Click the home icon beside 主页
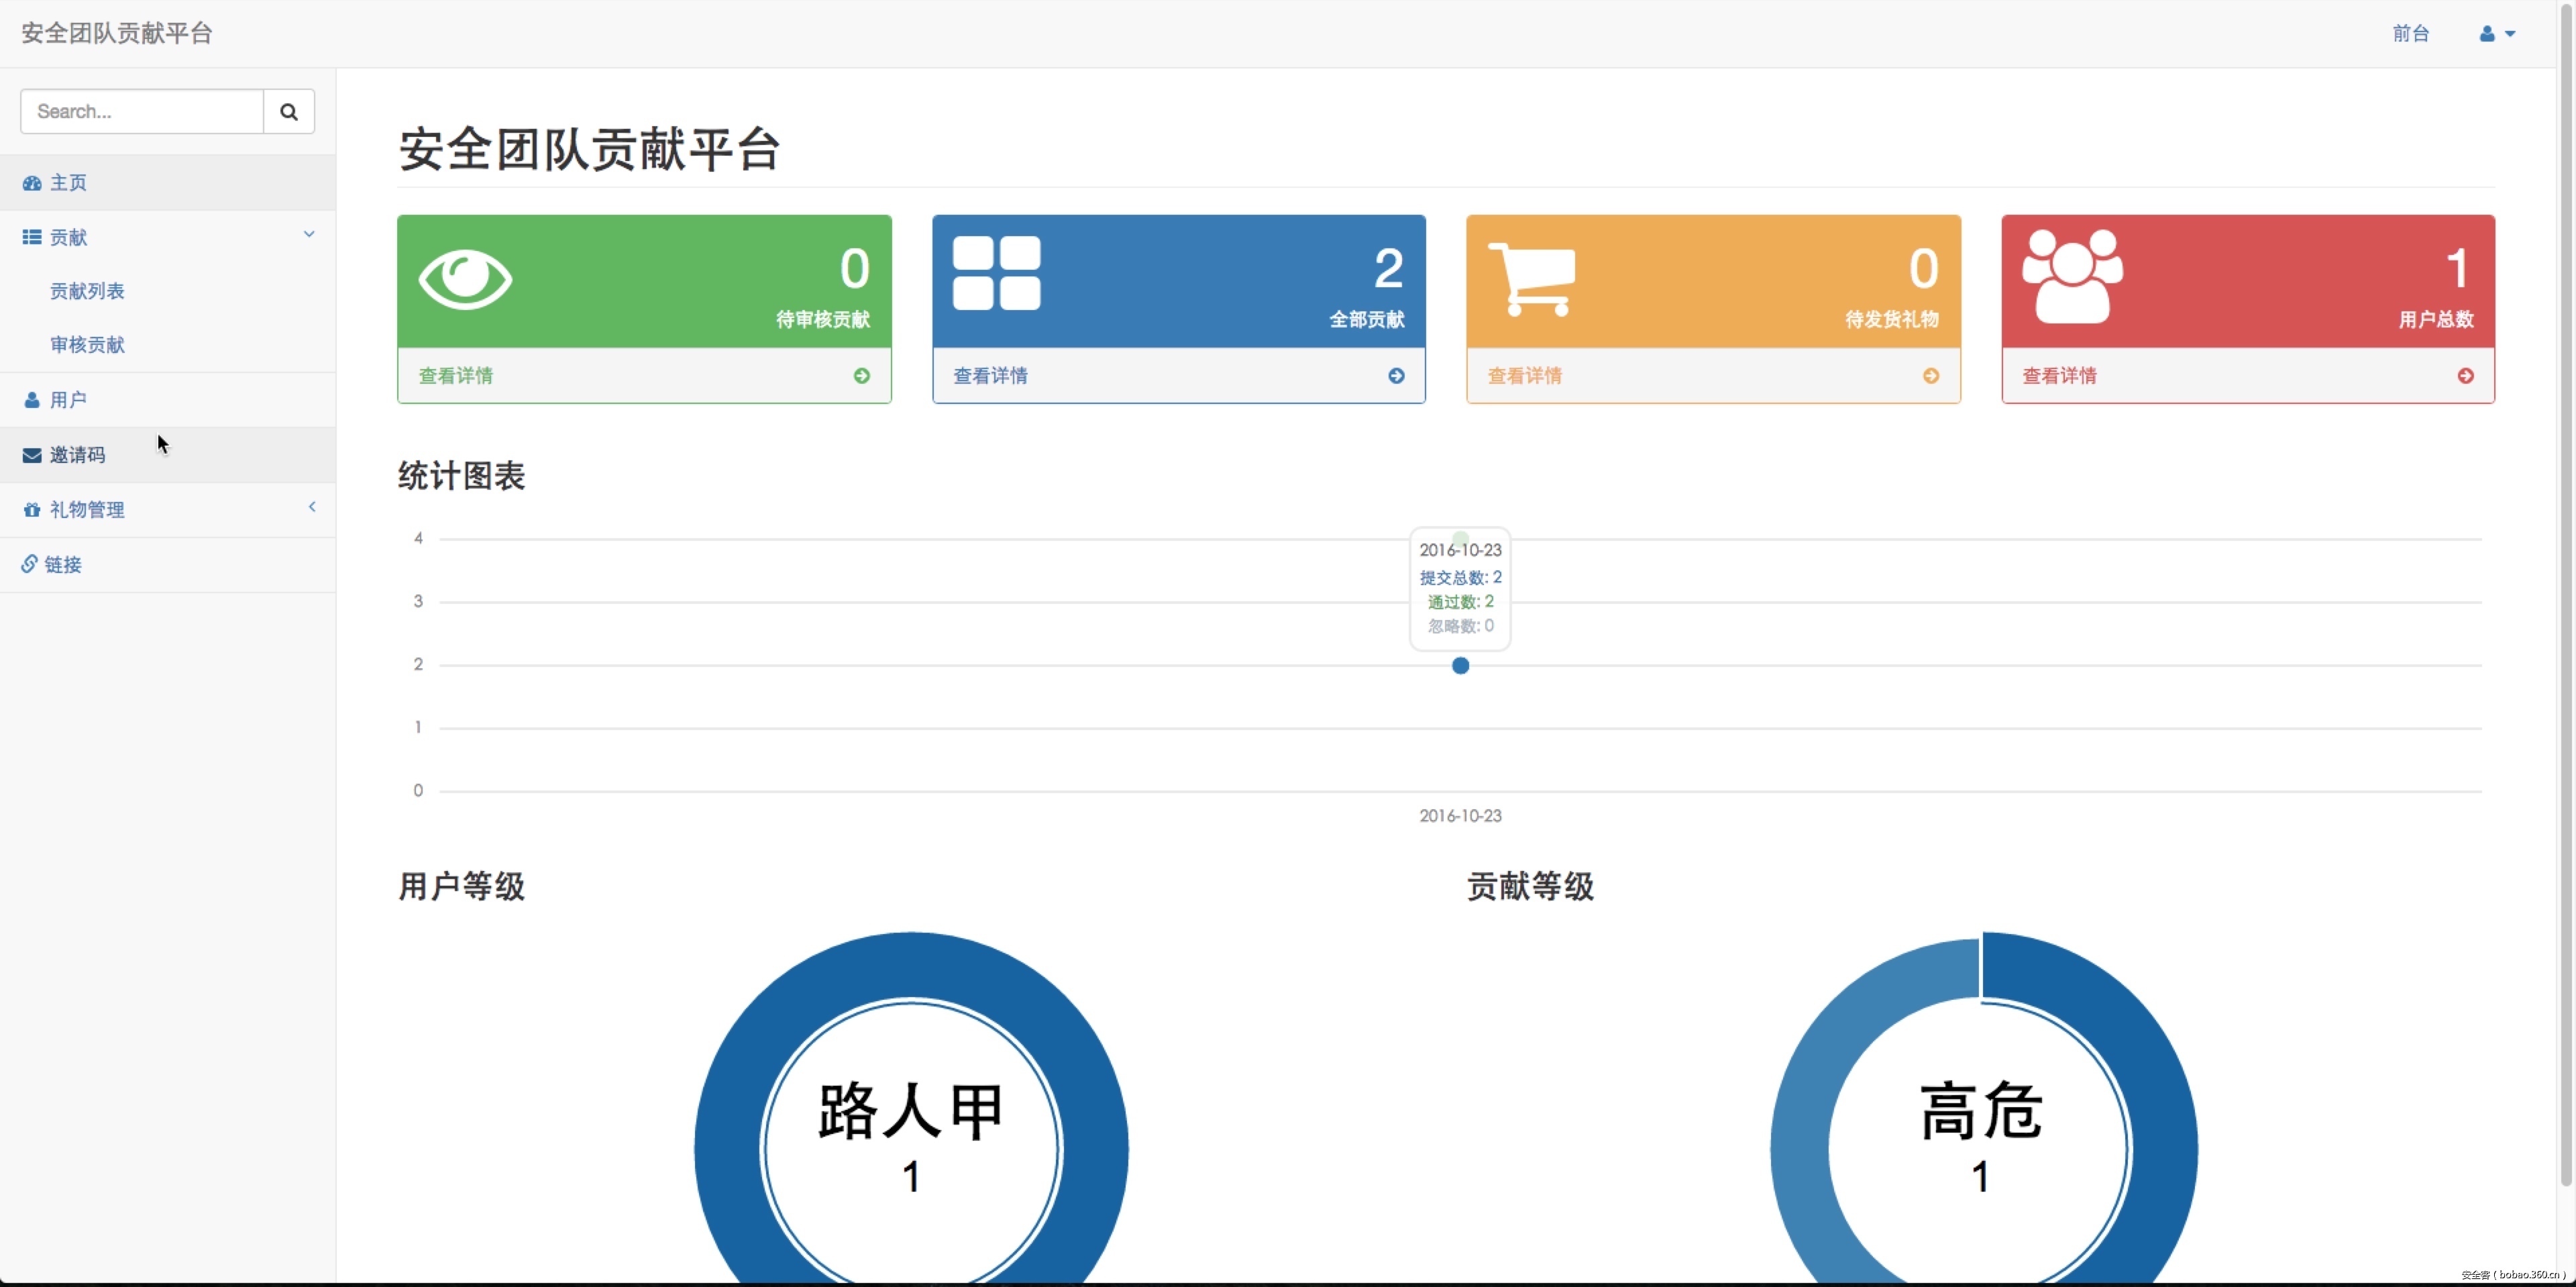Image resolution: width=2576 pixels, height=1287 pixels. 31,182
